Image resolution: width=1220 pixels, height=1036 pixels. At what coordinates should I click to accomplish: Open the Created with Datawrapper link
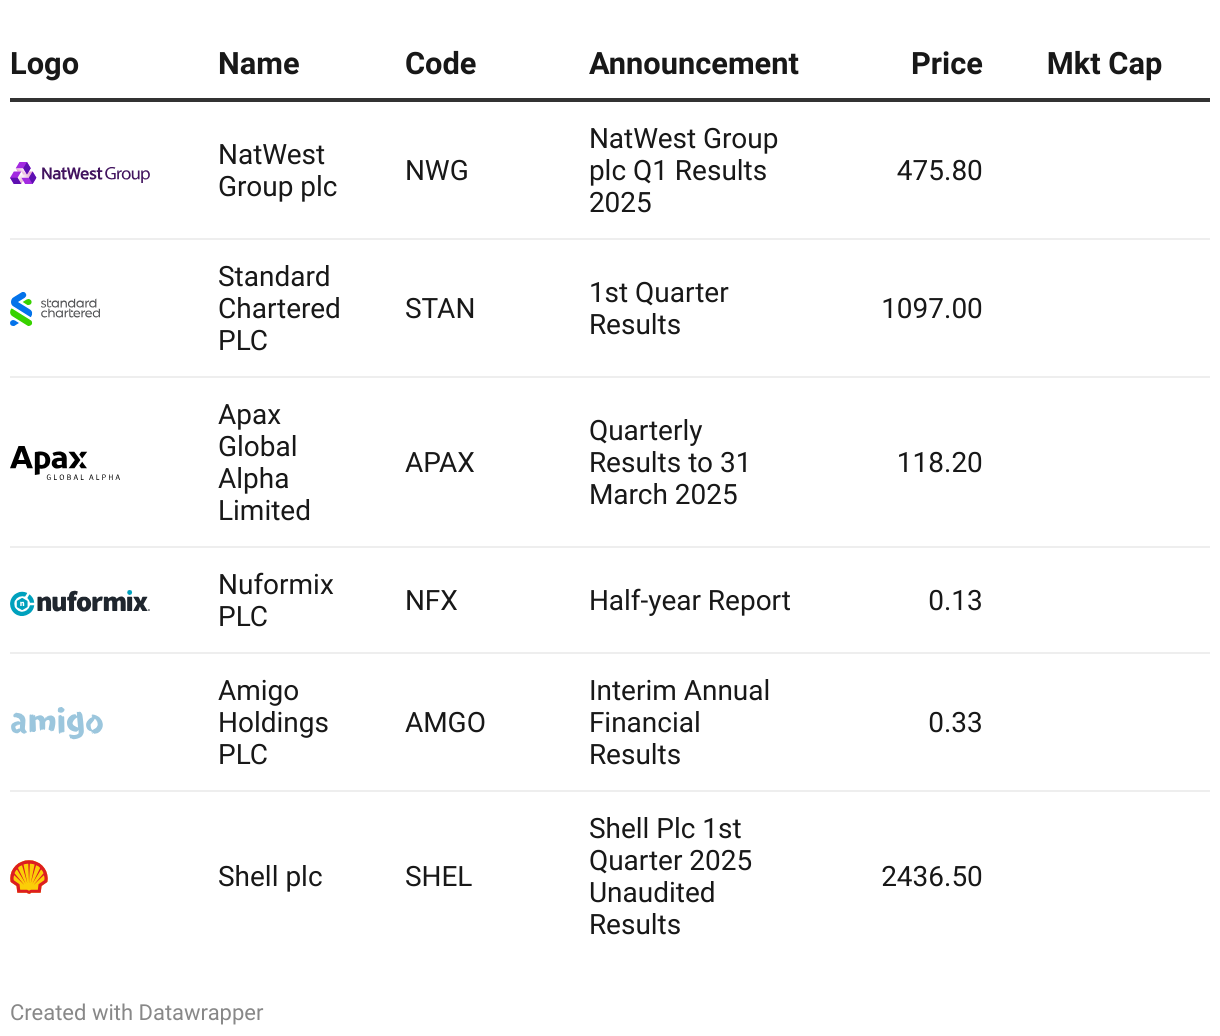[x=137, y=1013]
